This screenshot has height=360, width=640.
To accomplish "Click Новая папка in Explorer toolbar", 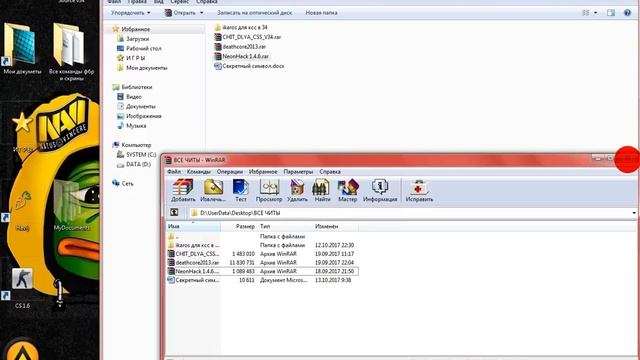I will [x=321, y=13].
